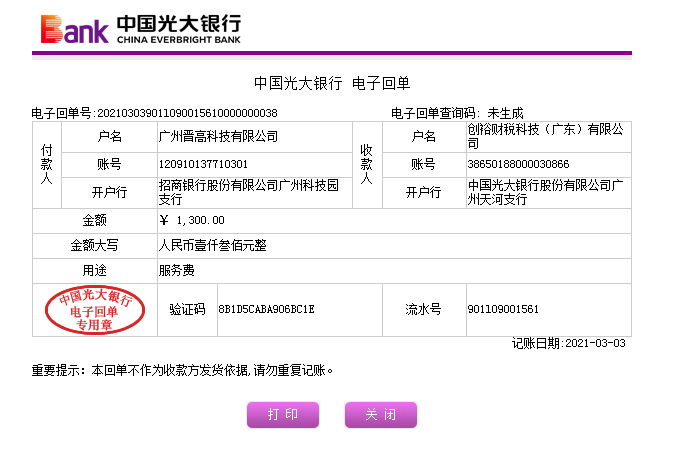This screenshot has width=678, height=470.
Task: Click the 打印 (print) button
Action: tap(283, 415)
